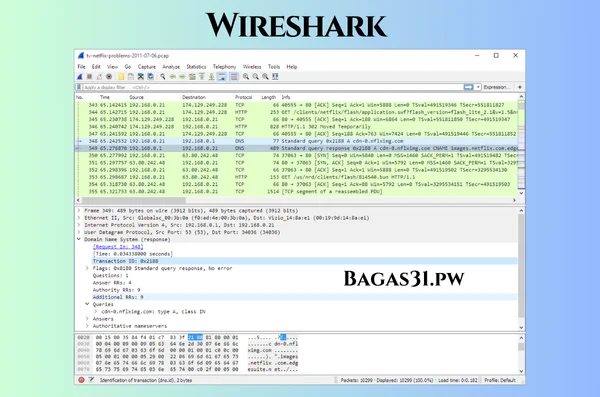This screenshot has width=600, height=397.
Task: Open the Wireless menu
Action: 252,67
